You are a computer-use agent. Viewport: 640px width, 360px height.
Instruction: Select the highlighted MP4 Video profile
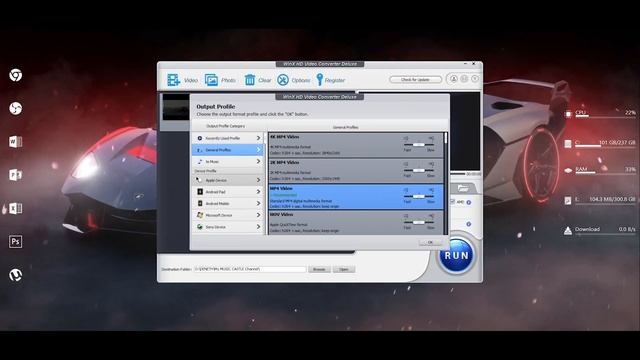[356, 197]
